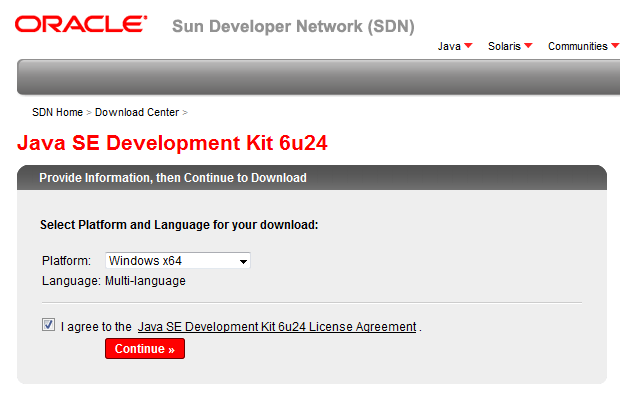Open the Platform dropdown showing Windows x64
The width and height of the screenshot is (620, 401).
click(178, 261)
